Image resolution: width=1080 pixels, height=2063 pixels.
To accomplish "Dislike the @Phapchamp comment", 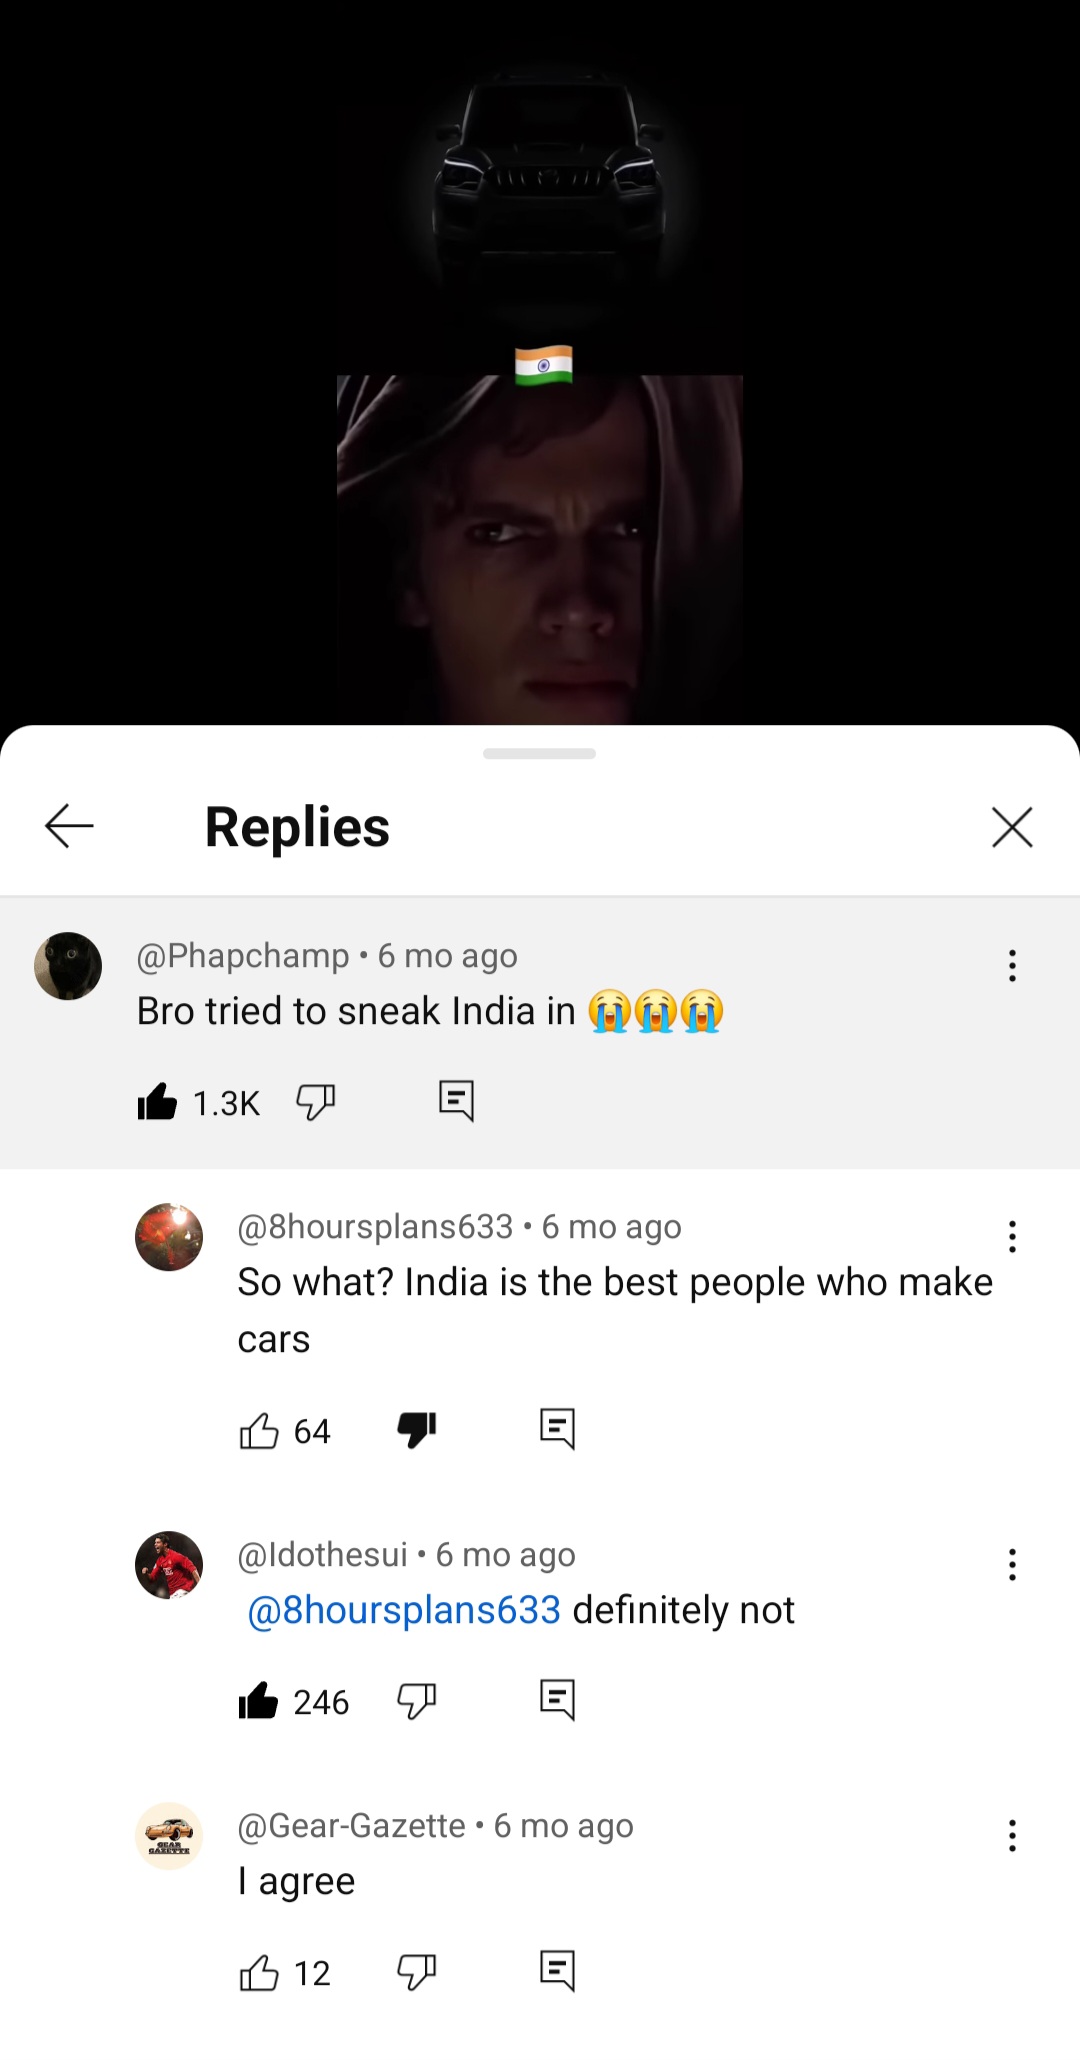I will click(316, 1103).
